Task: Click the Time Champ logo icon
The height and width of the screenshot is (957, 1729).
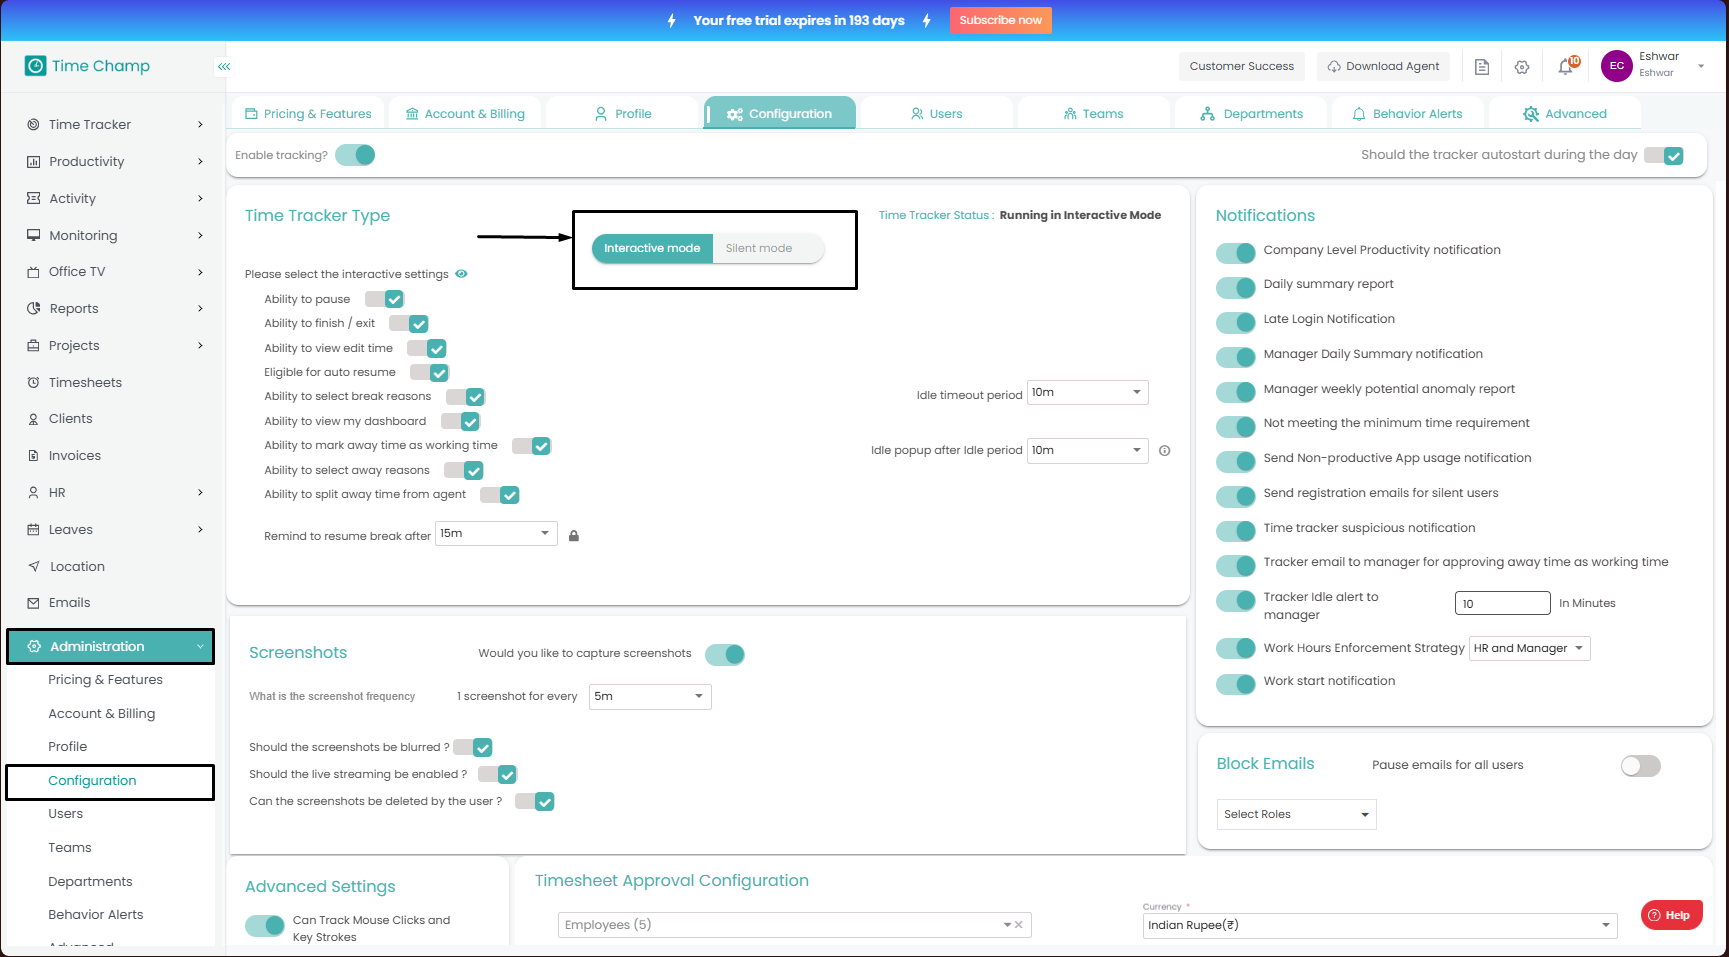Action: 36,66
